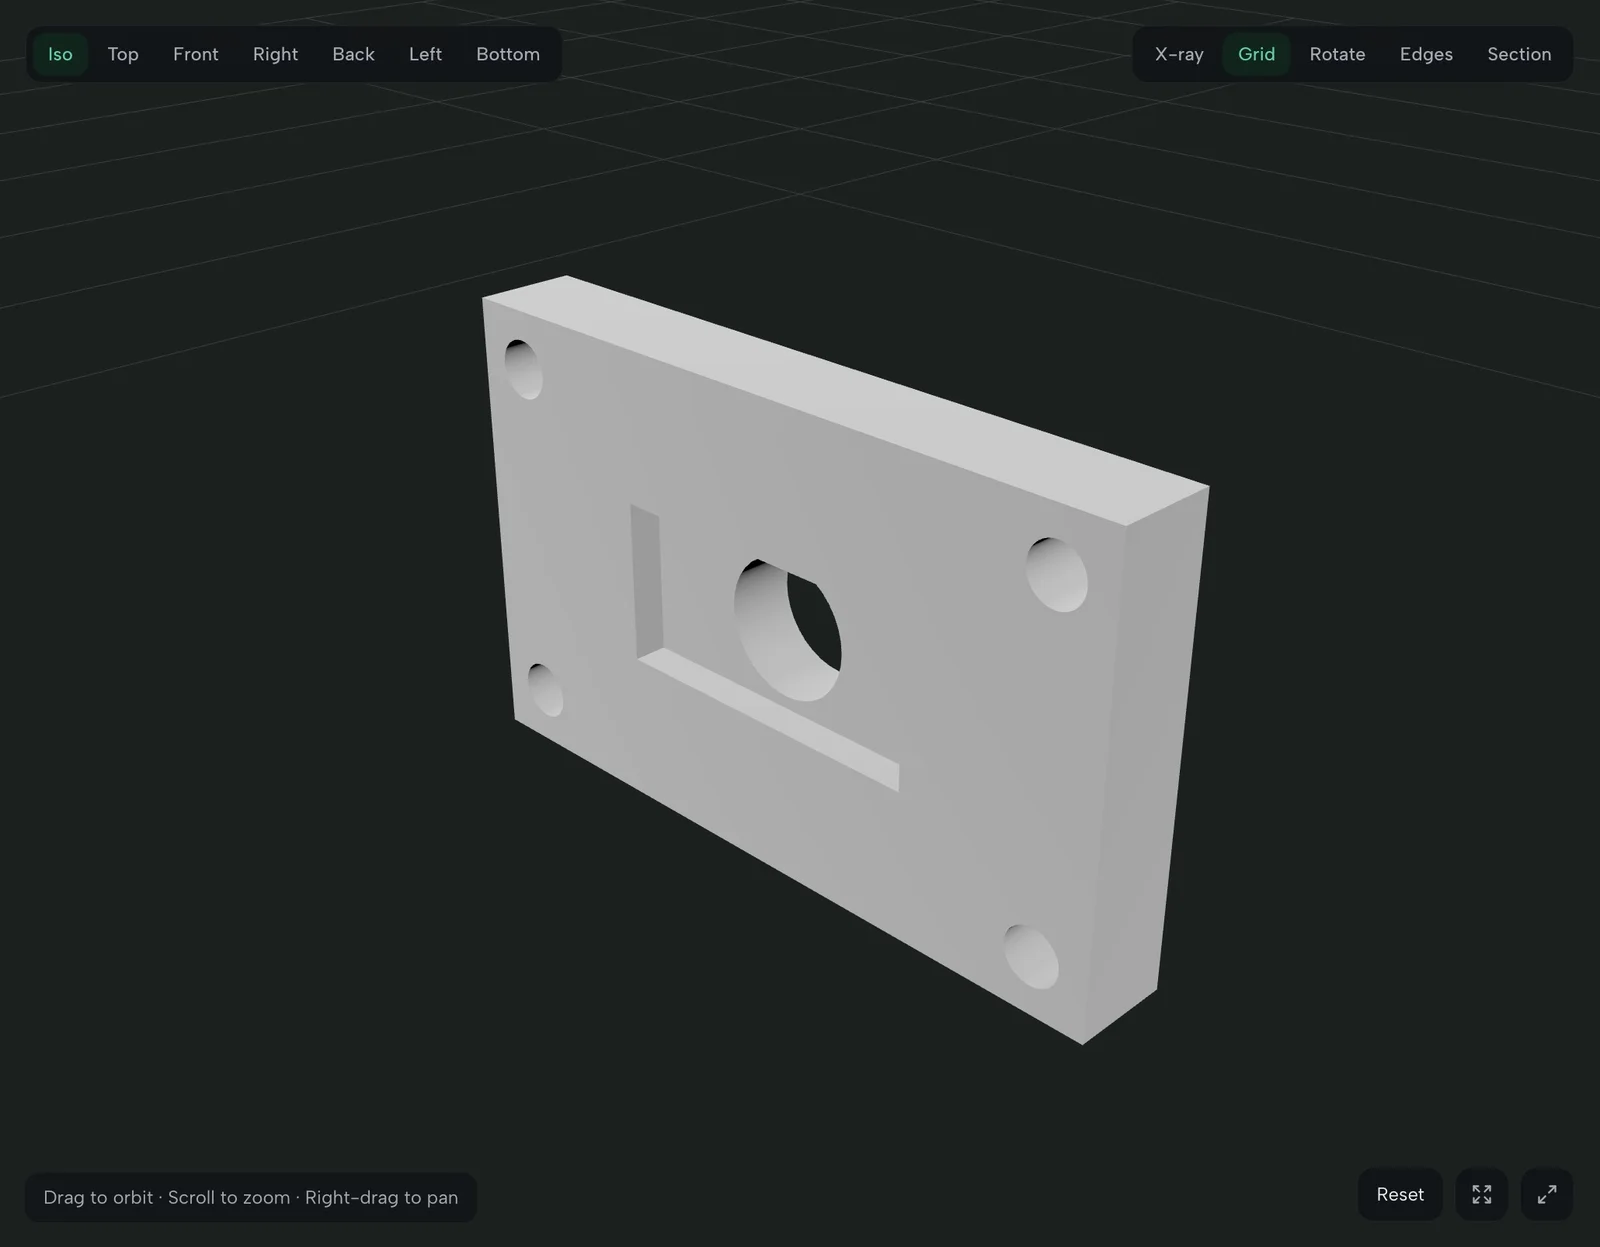Switch to Front view

[195, 54]
